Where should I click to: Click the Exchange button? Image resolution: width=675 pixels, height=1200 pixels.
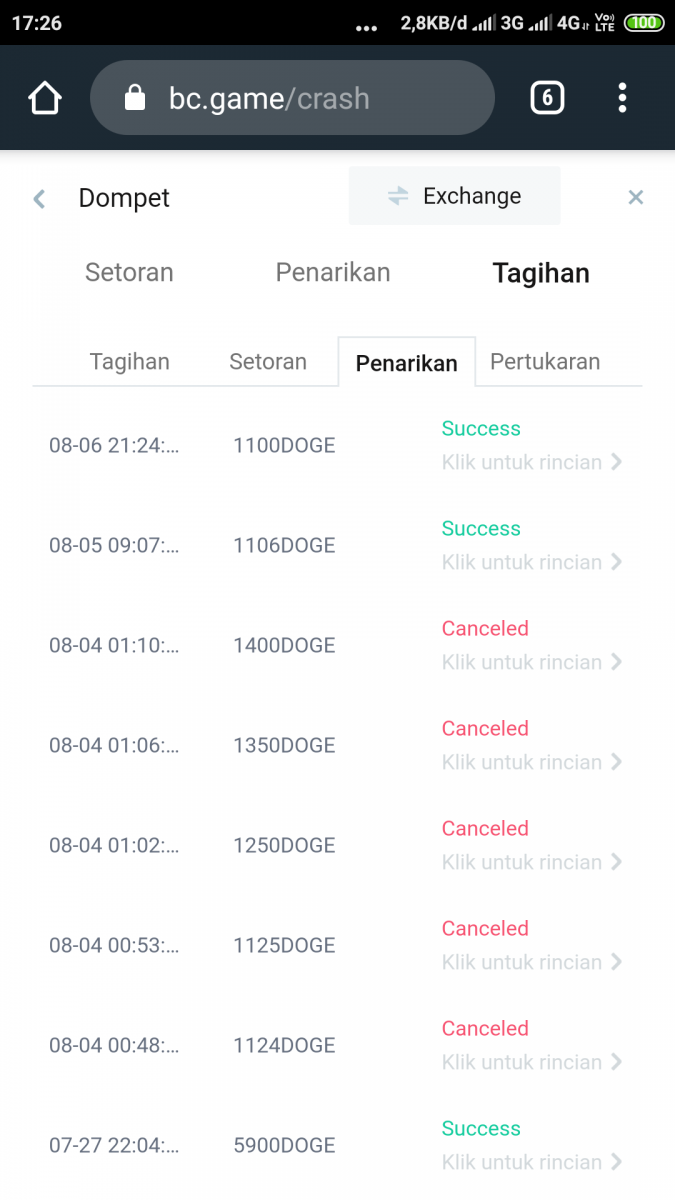coord(455,196)
